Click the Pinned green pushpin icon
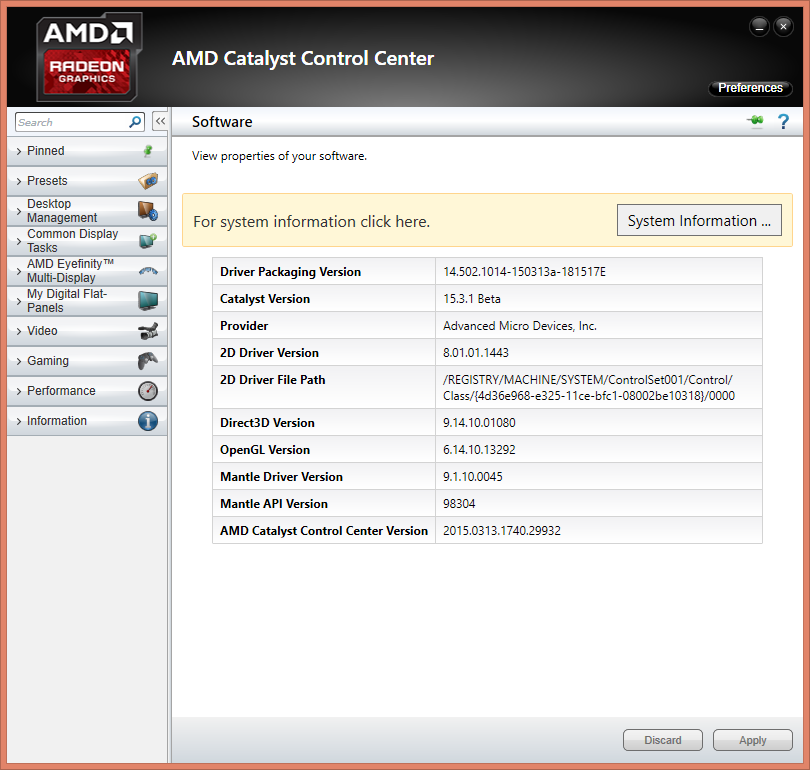 [148, 151]
